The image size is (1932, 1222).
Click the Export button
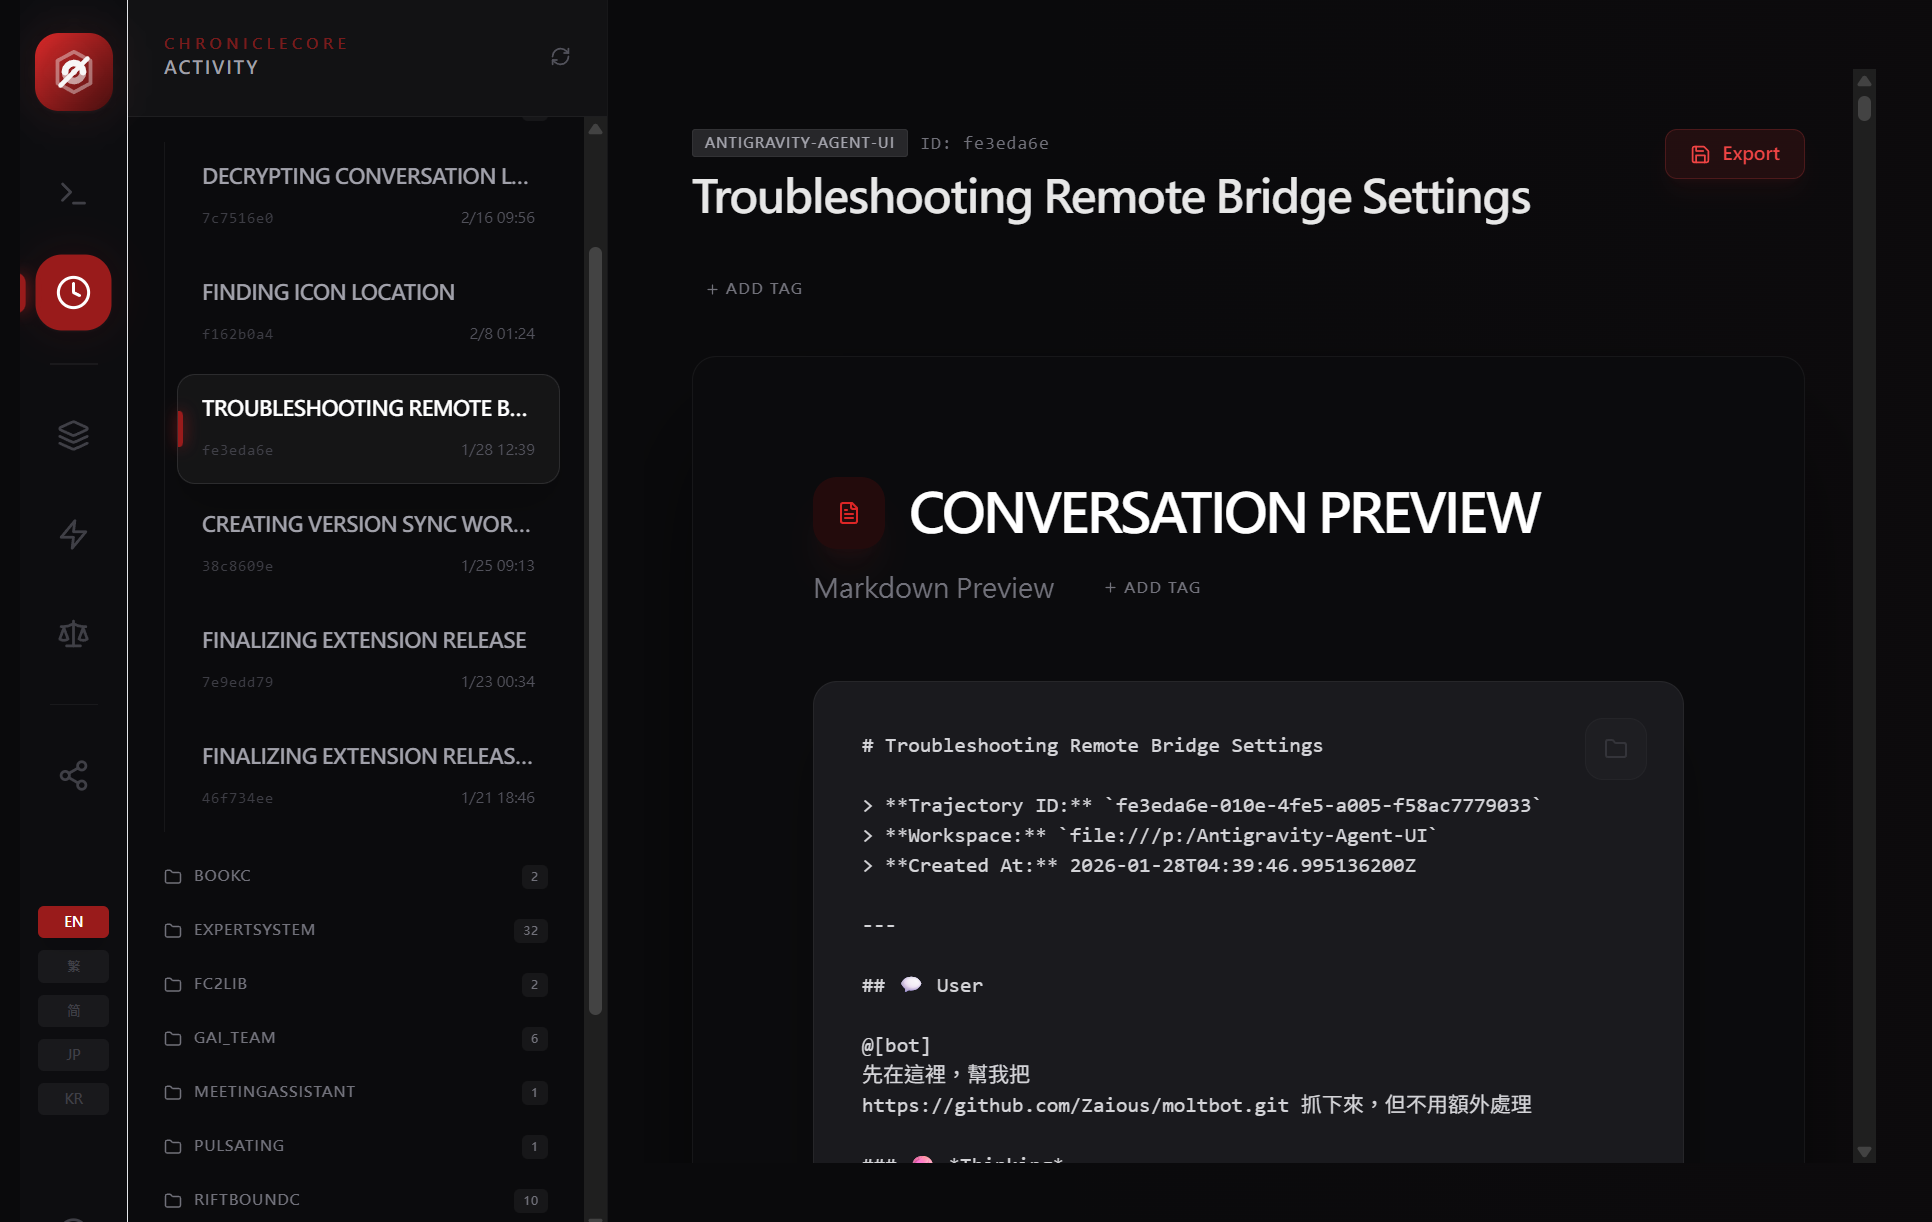1734,154
